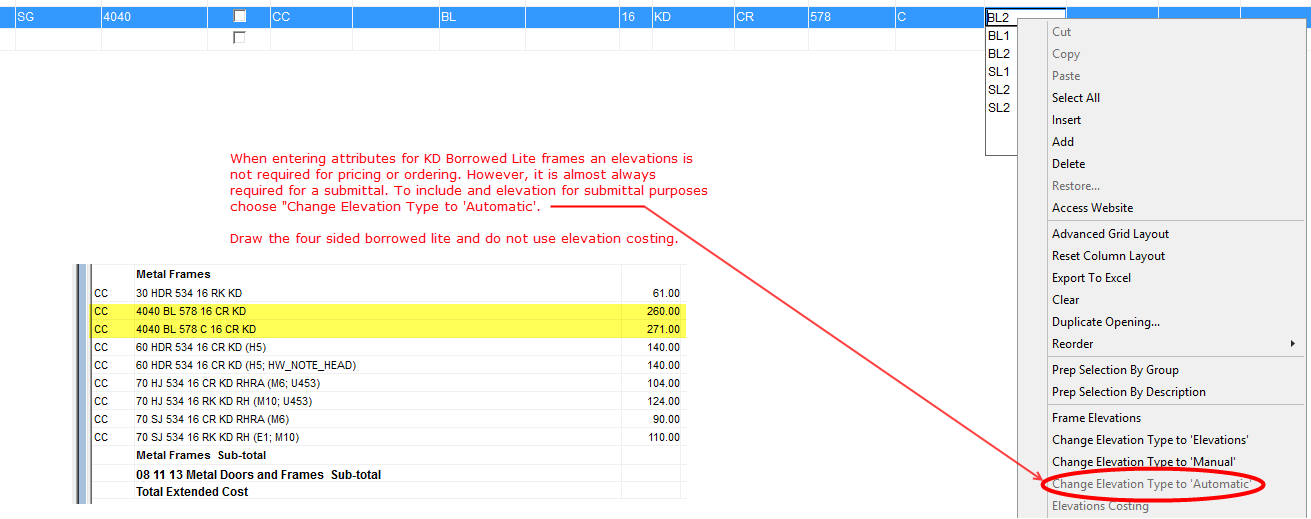Open Access Website menu entry
The image size is (1311, 519).
[1092, 208]
